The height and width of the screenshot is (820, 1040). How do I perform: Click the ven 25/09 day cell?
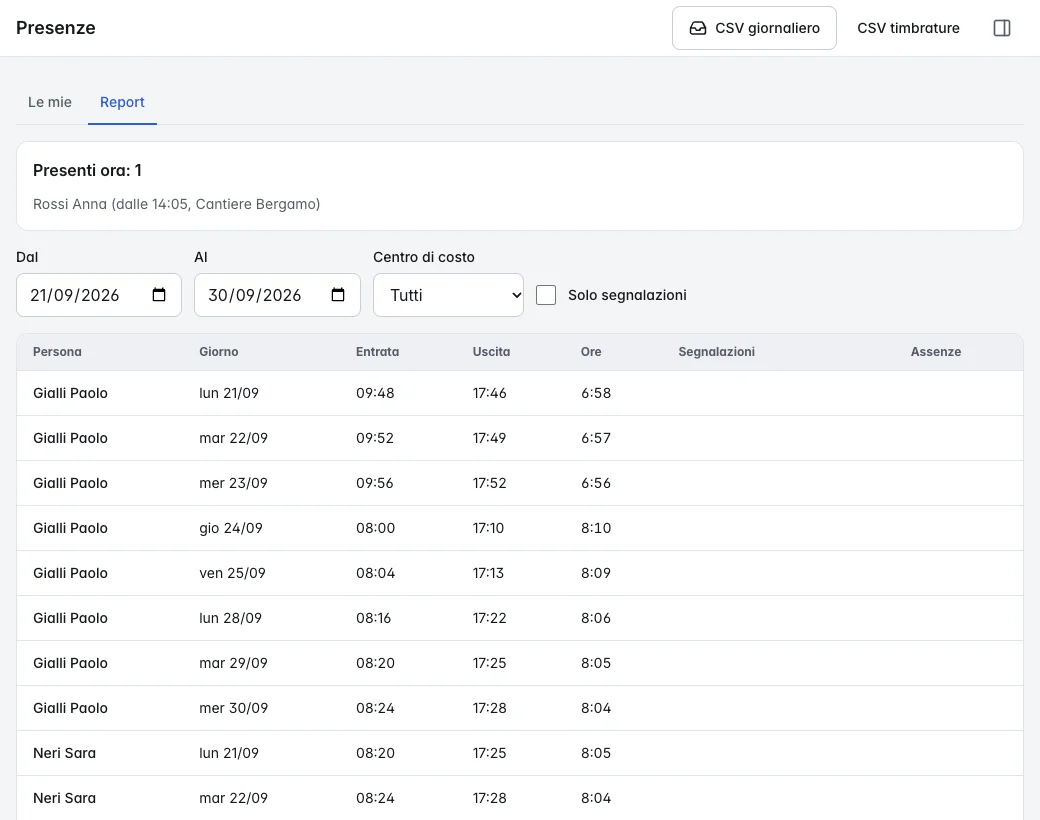[x=232, y=574]
